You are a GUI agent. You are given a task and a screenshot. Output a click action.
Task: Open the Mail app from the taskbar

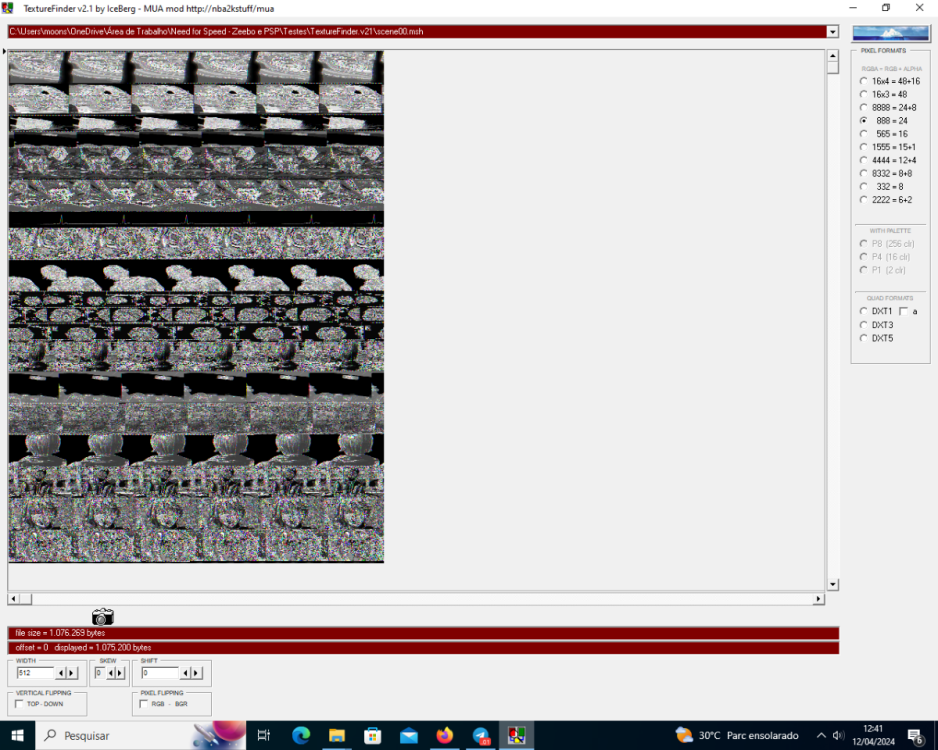coord(409,736)
